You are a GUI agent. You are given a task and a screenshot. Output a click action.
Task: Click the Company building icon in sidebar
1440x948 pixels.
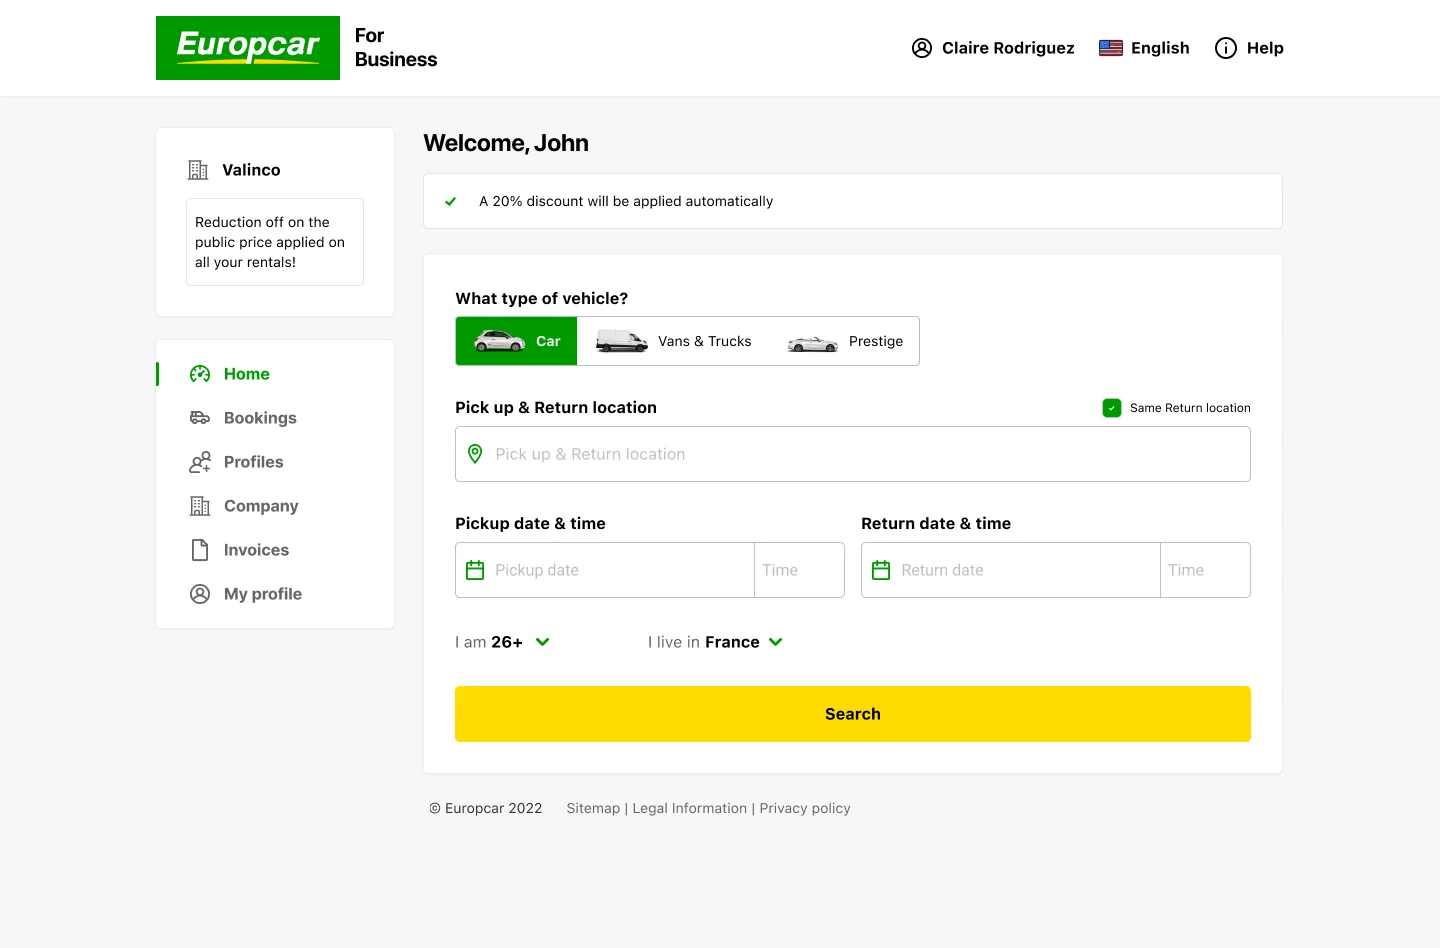pos(200,506)
